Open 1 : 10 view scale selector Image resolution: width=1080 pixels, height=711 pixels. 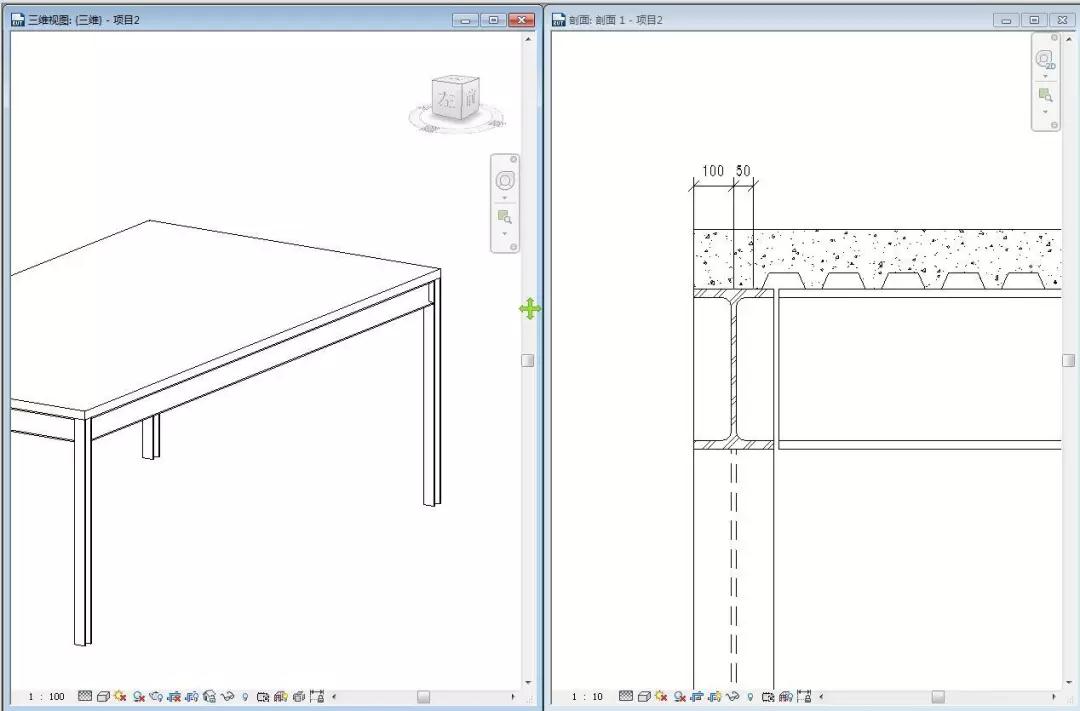tap(588, 697)
